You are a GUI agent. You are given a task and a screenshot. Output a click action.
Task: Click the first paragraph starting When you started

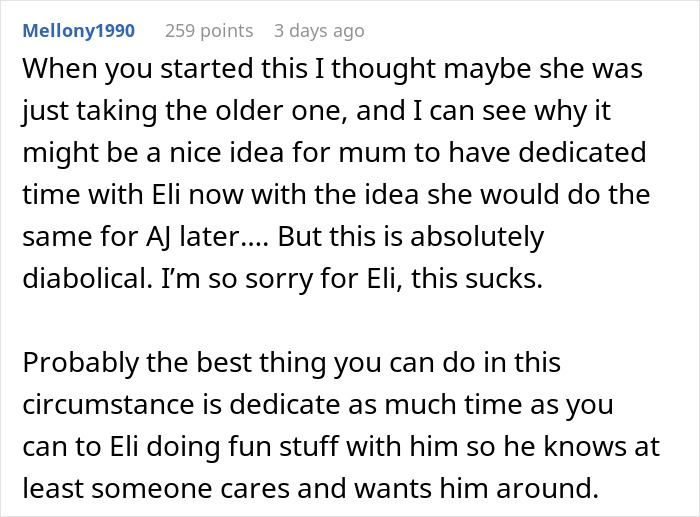click(x=336, y=174)
